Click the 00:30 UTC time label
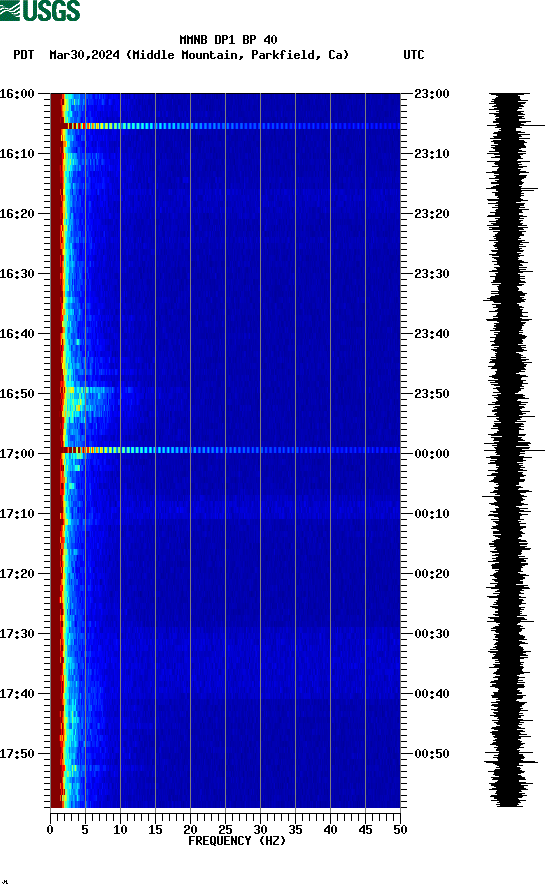The height and width of the screenshot is (893, 552). pyautogui.click(x=432, y=634)
